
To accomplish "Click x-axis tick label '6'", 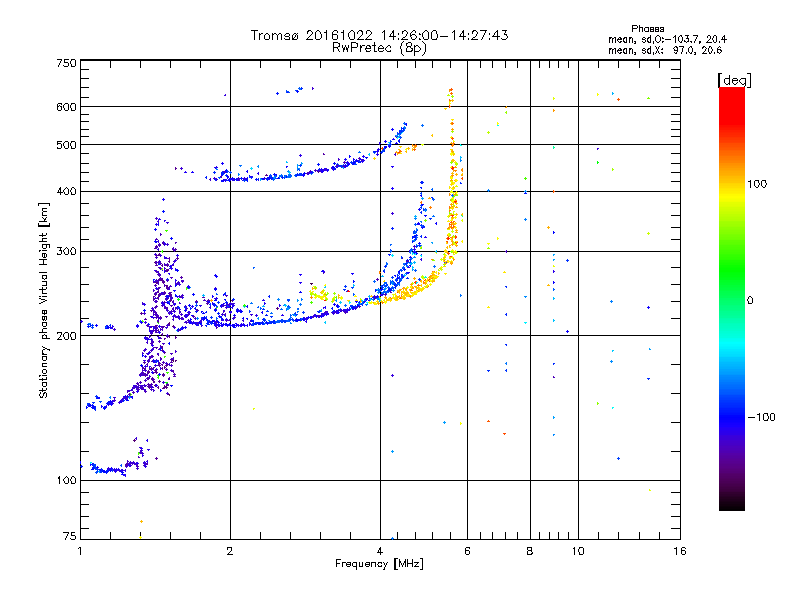I will click(467, 551).
